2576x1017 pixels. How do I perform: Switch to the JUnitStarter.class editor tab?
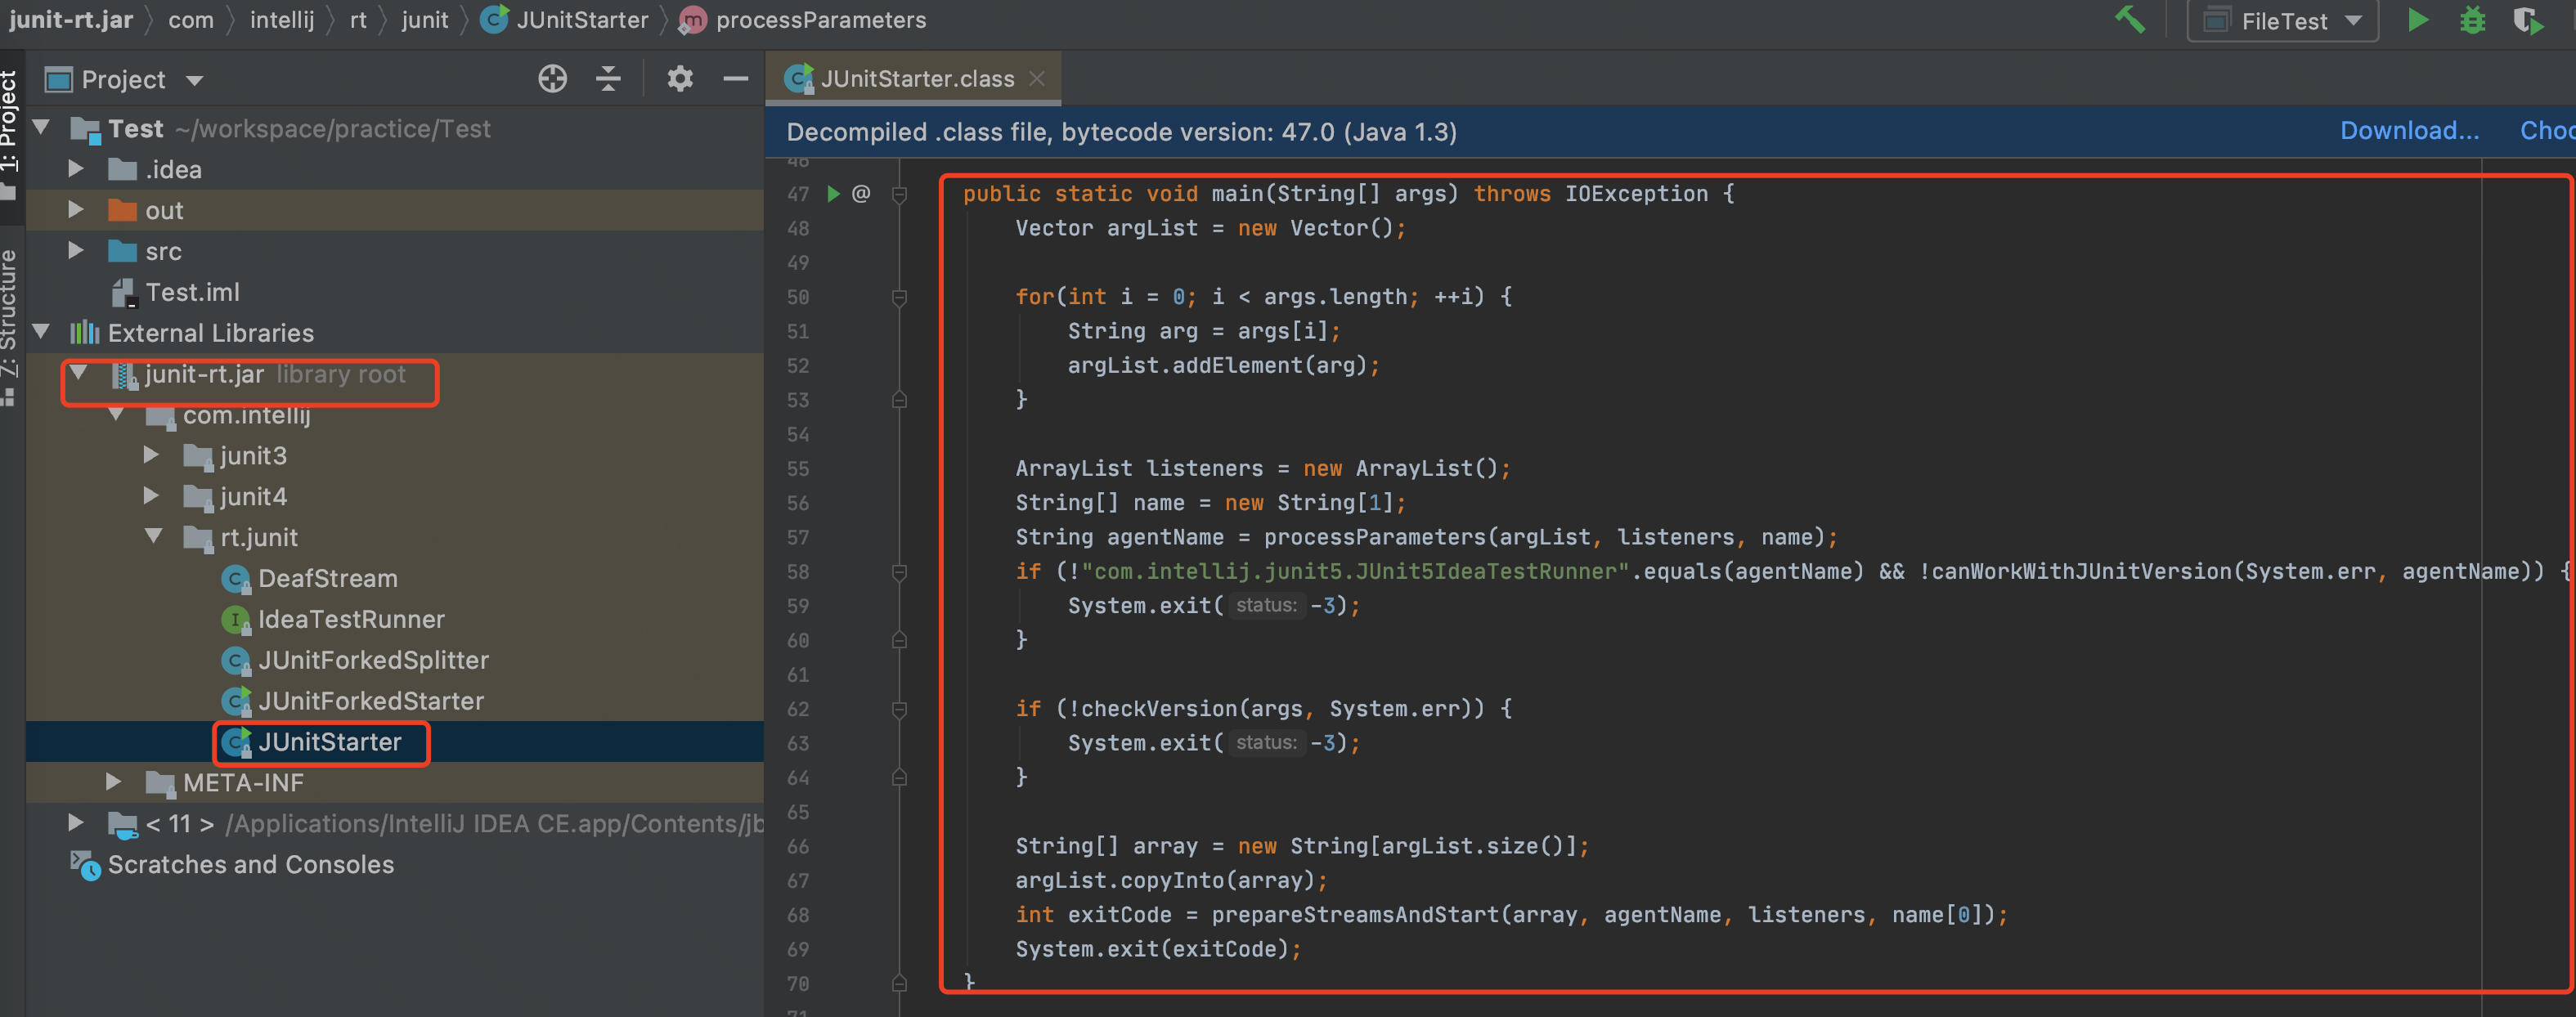[915, 79]
